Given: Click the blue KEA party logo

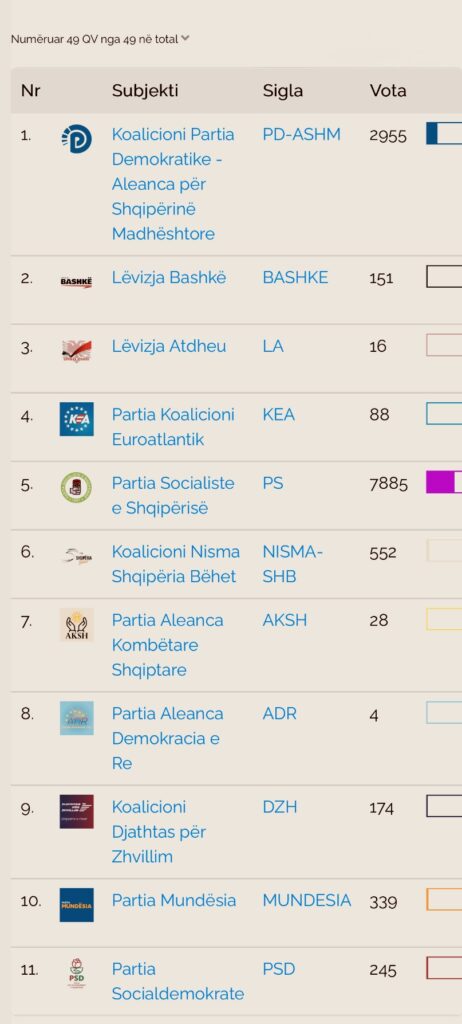Looking at the screenshot, I should pos(76,419).
